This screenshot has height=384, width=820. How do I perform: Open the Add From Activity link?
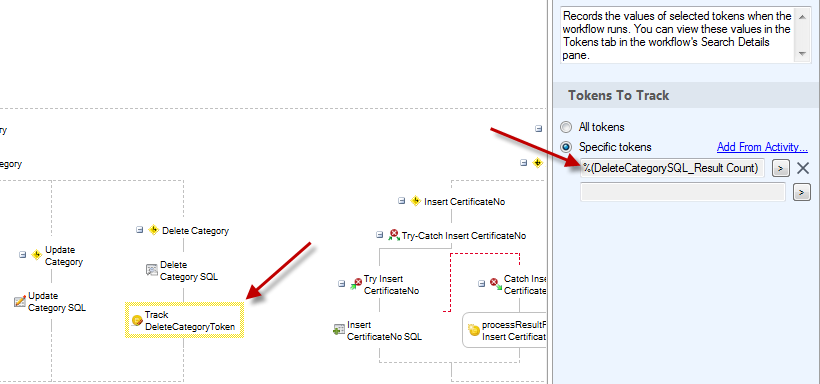click(762, 147)
